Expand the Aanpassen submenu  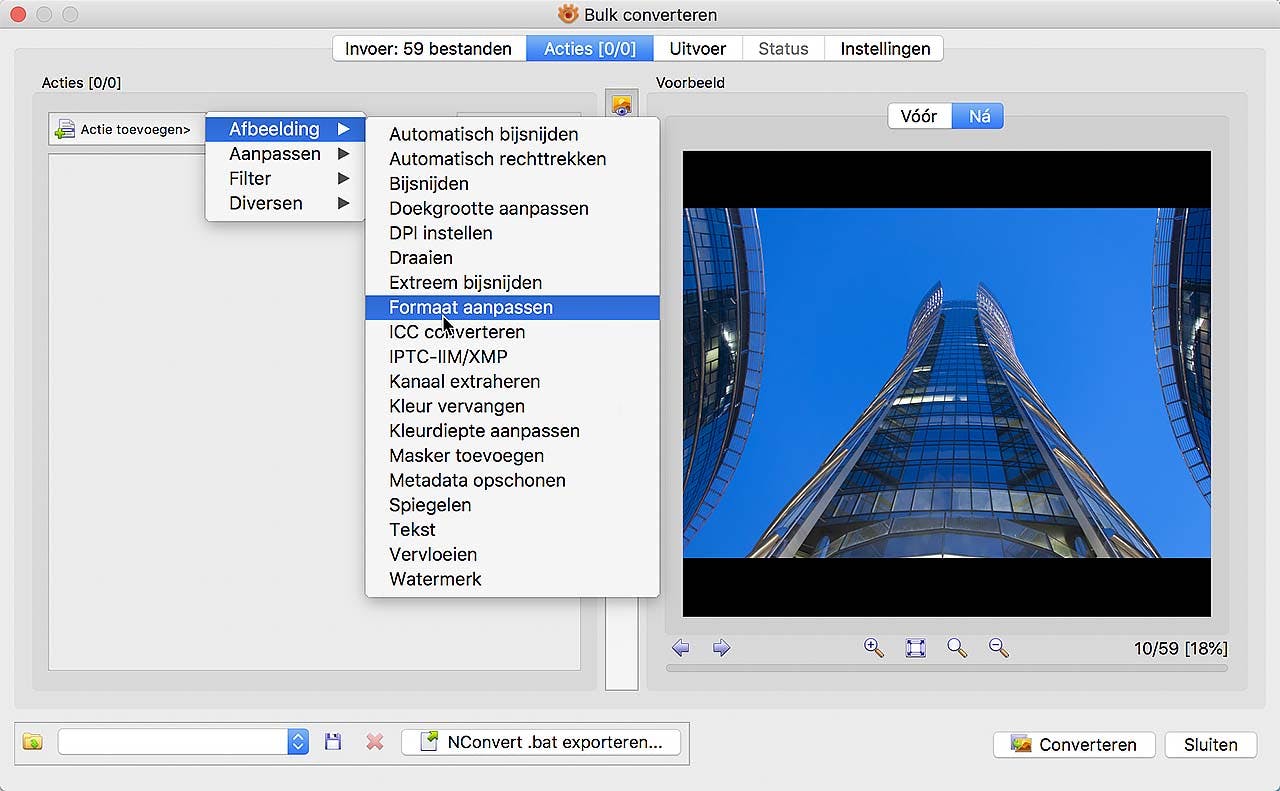point(285,154)
